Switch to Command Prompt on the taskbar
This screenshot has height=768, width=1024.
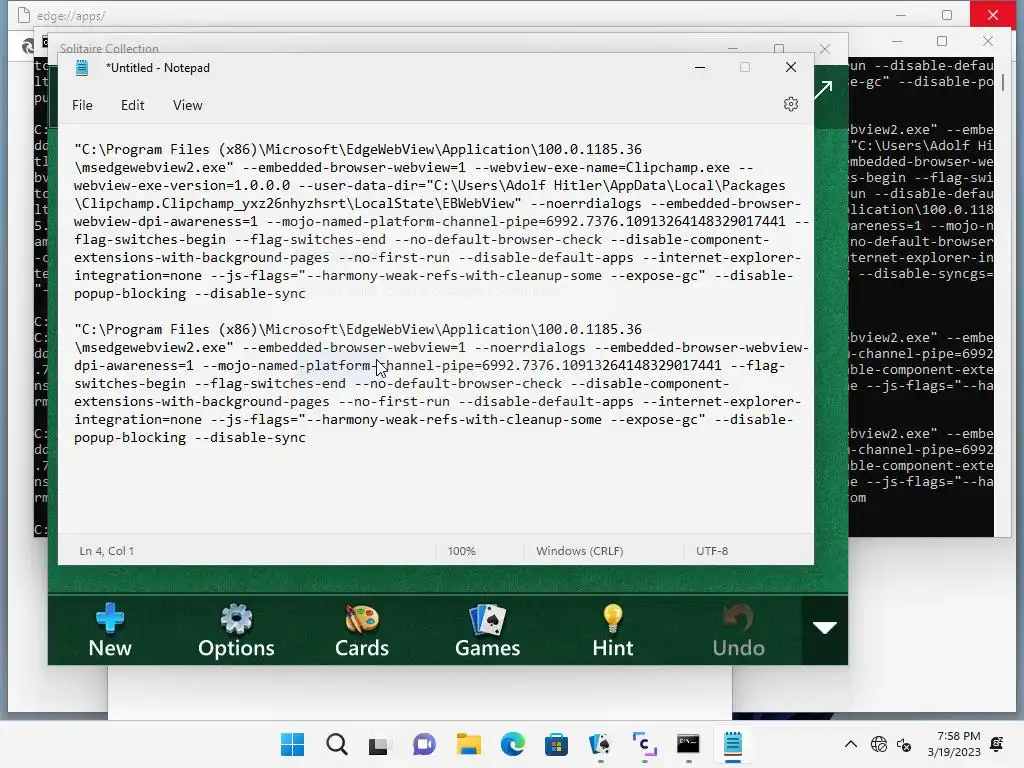[688, 744]
